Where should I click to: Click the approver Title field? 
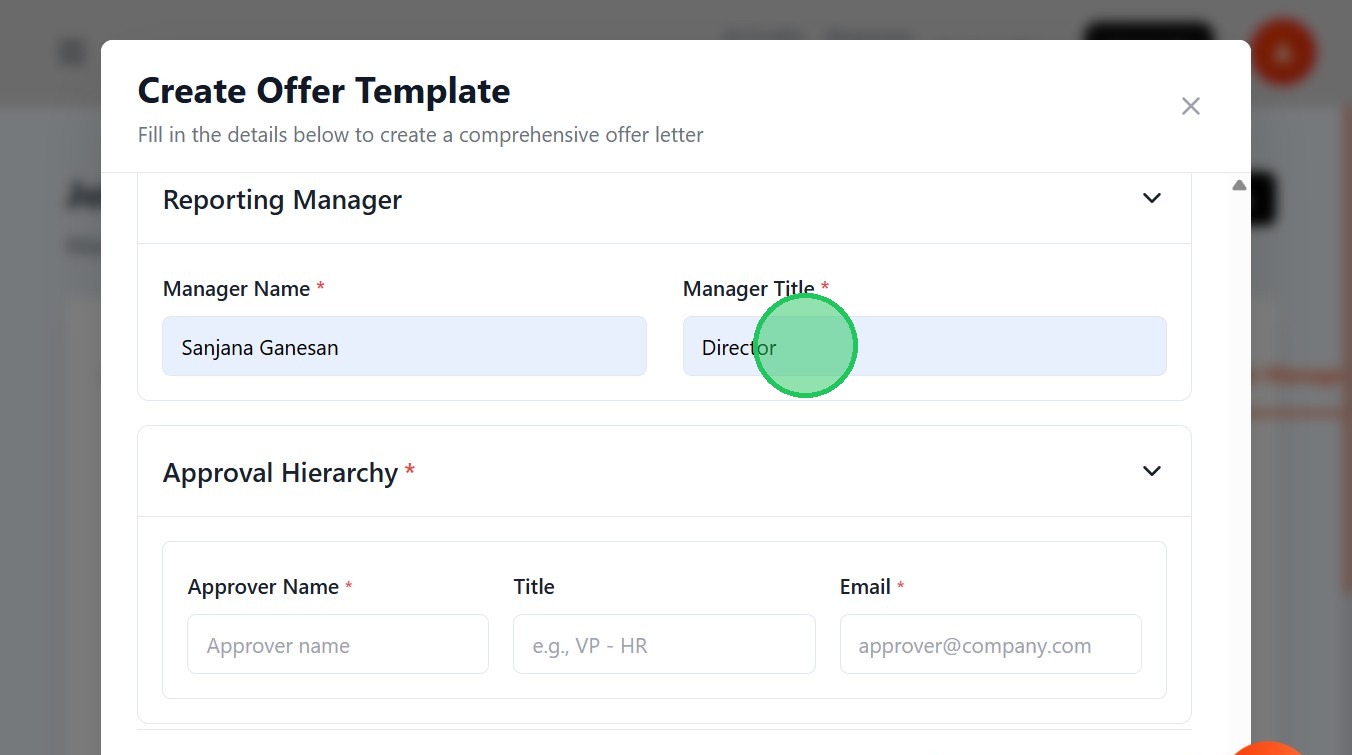pos(664,645)
